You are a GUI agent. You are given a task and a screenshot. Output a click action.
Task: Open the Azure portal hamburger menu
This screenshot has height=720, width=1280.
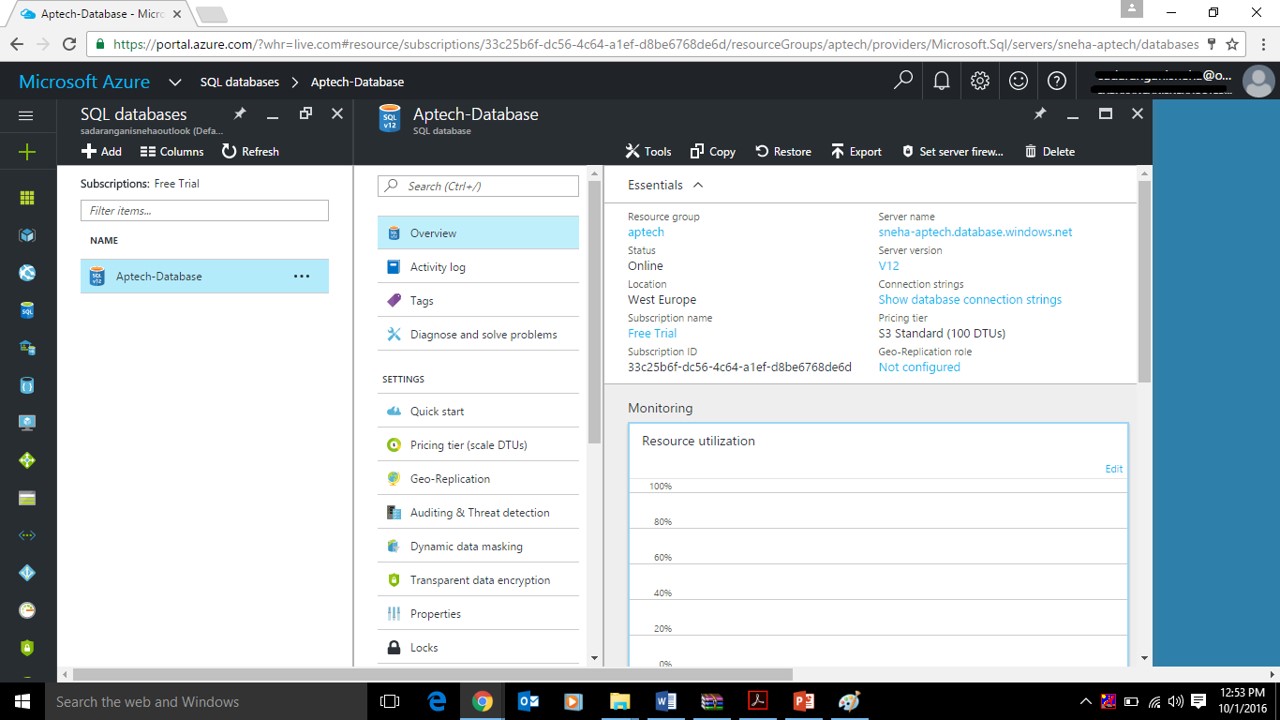tap(27, 116)
